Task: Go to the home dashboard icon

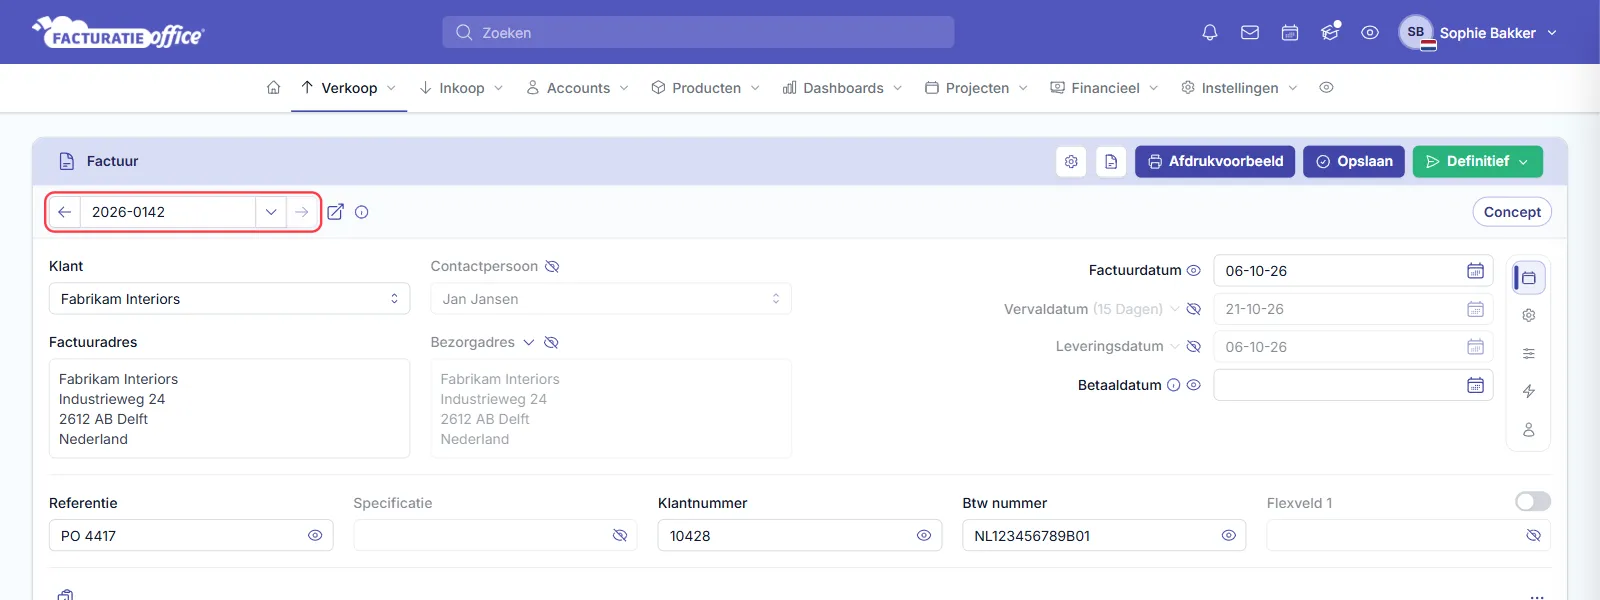Action: pos(273,88)
